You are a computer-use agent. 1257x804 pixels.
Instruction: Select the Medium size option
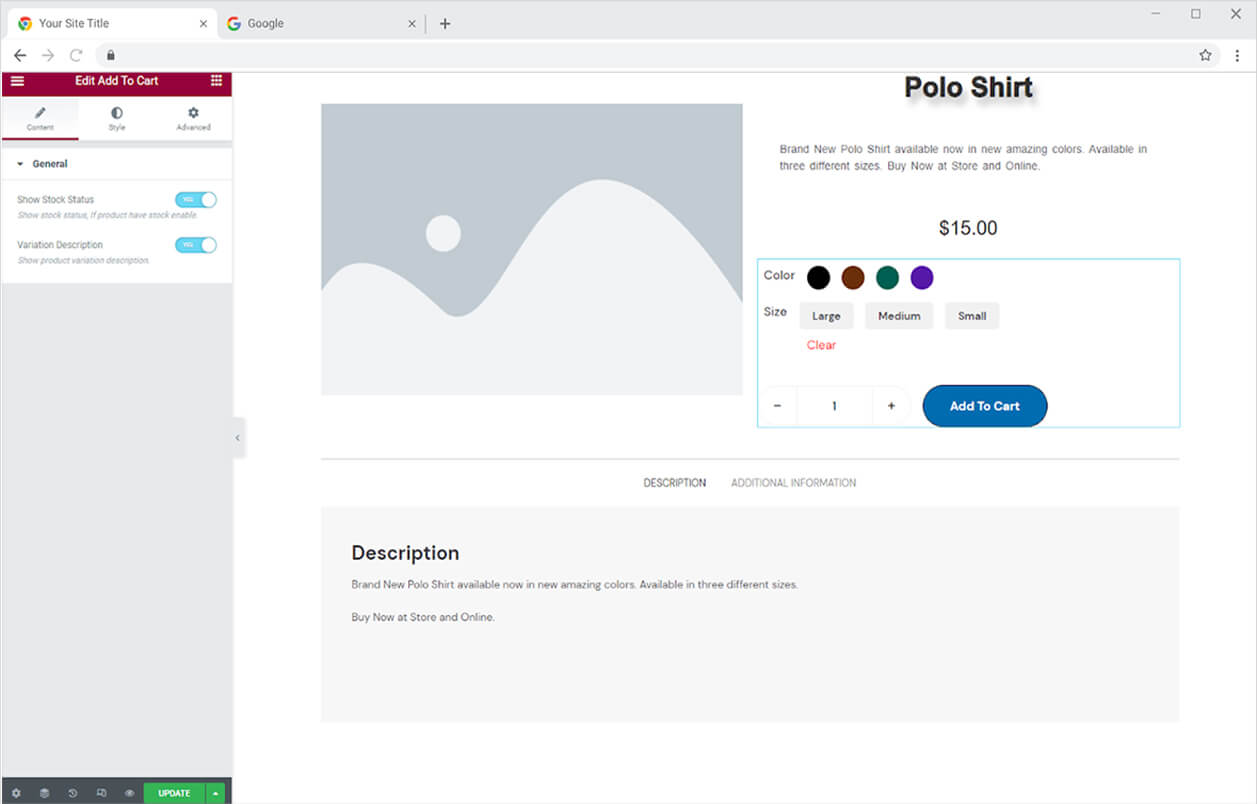click(898, 316)
